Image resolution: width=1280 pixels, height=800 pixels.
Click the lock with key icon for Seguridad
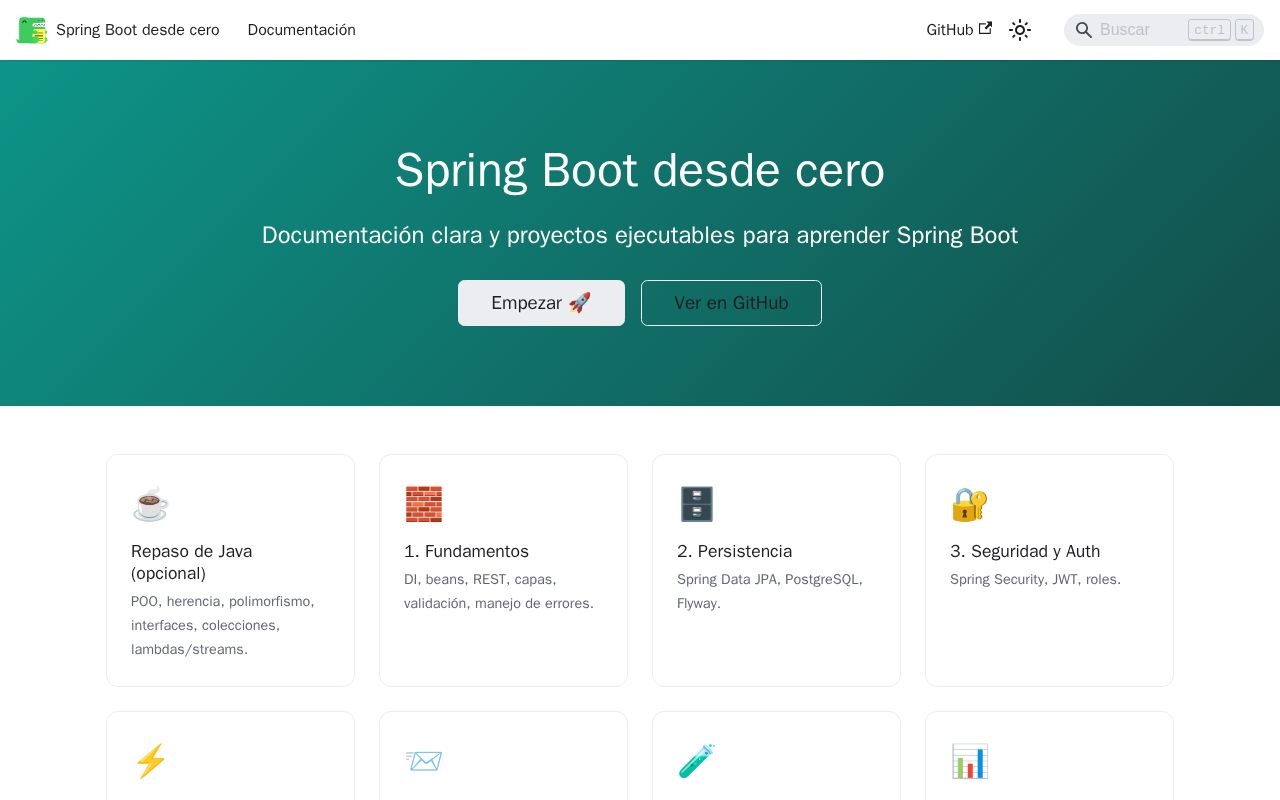click(x=969, y=504)
